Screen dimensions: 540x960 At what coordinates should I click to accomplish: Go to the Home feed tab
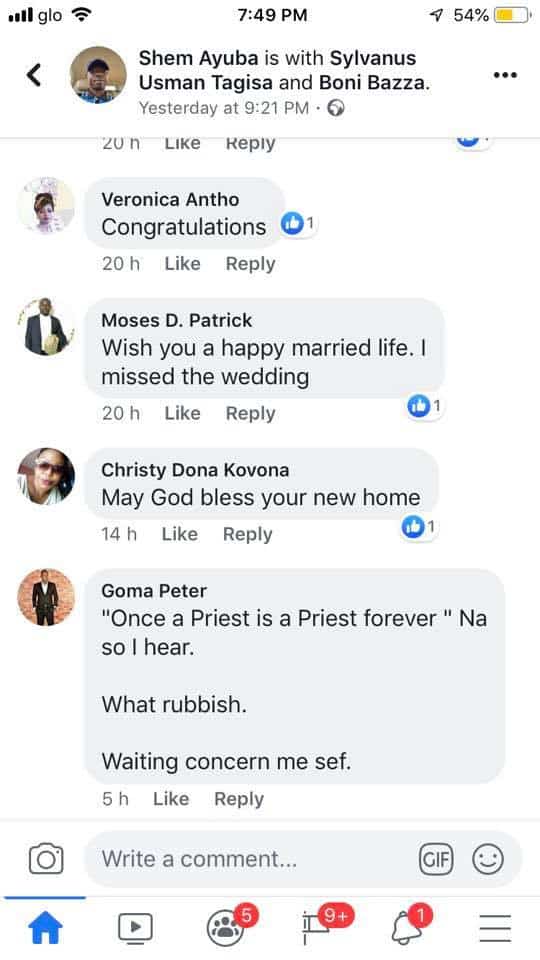46,928
